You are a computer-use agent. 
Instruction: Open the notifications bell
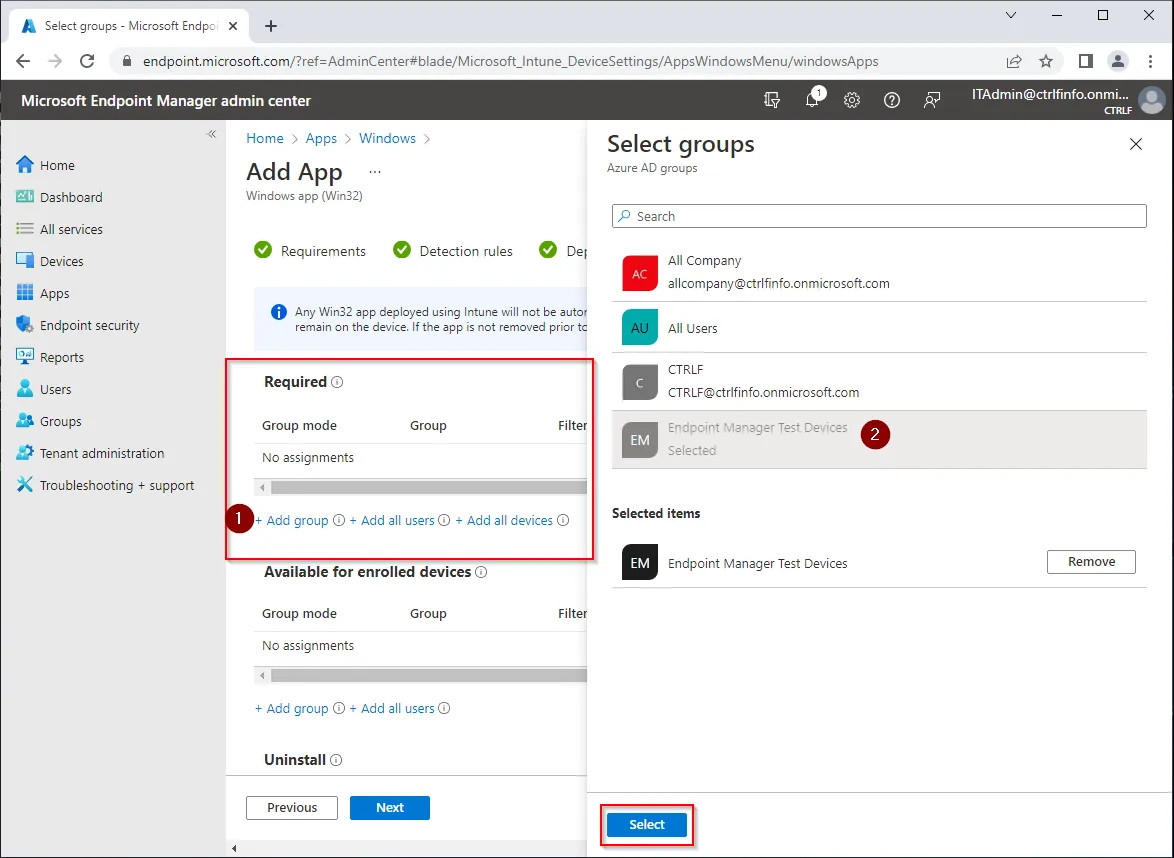pyautogui.click(x=812, y=100)
